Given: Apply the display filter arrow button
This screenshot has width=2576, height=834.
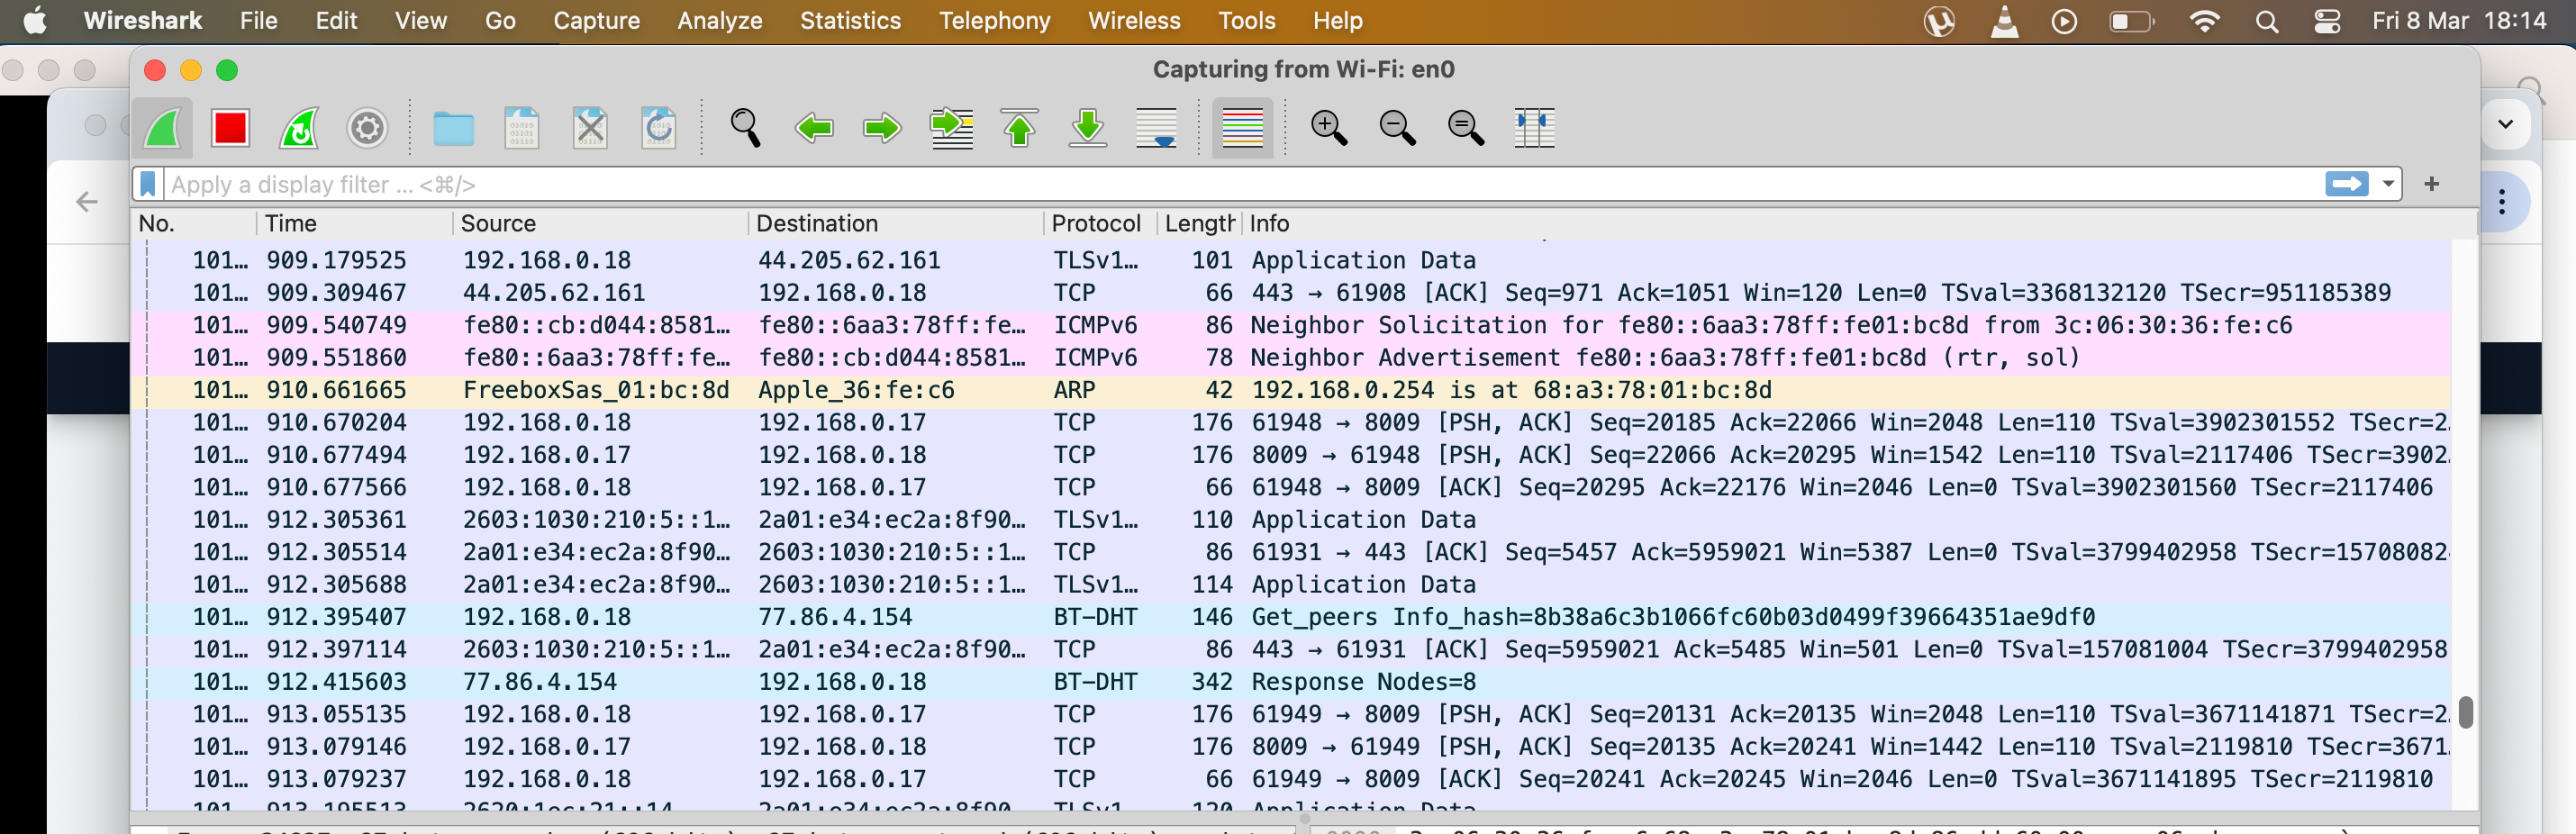Looking at the screenshot, I should click(x=2346, y=184).
